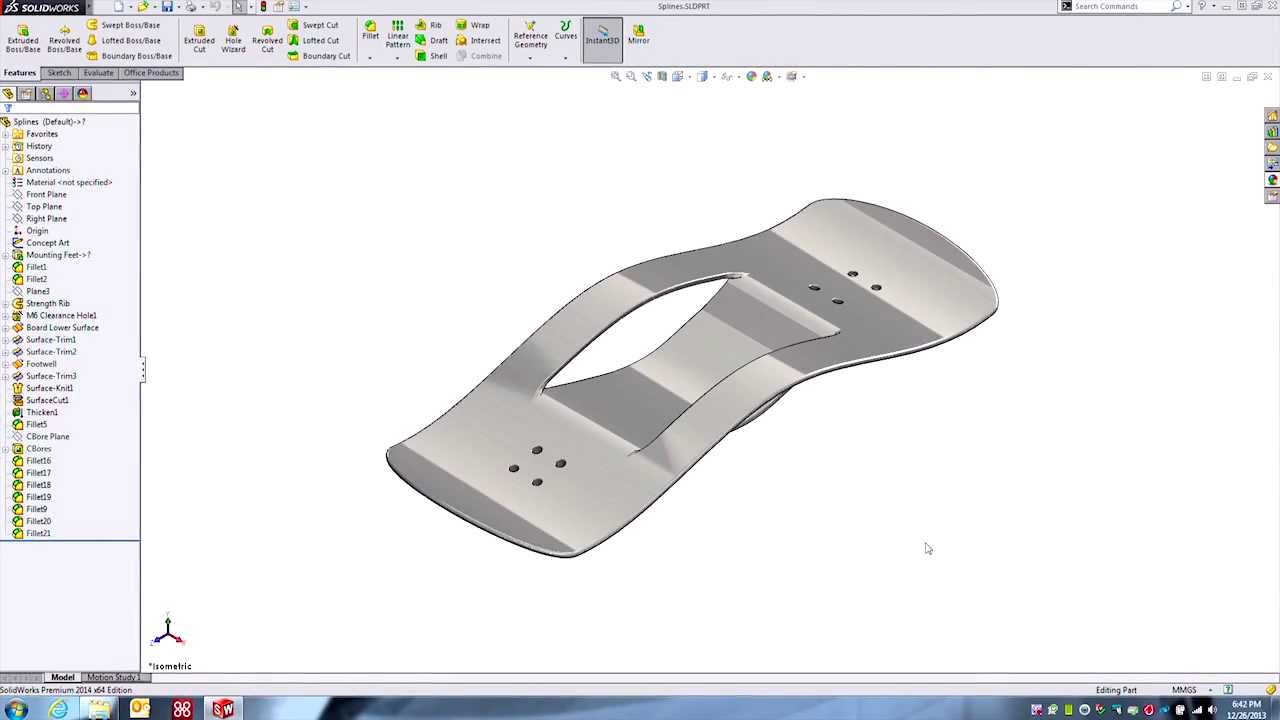Switch to the Features tab
Screen dimensions: 1280x720
point(20,73)
